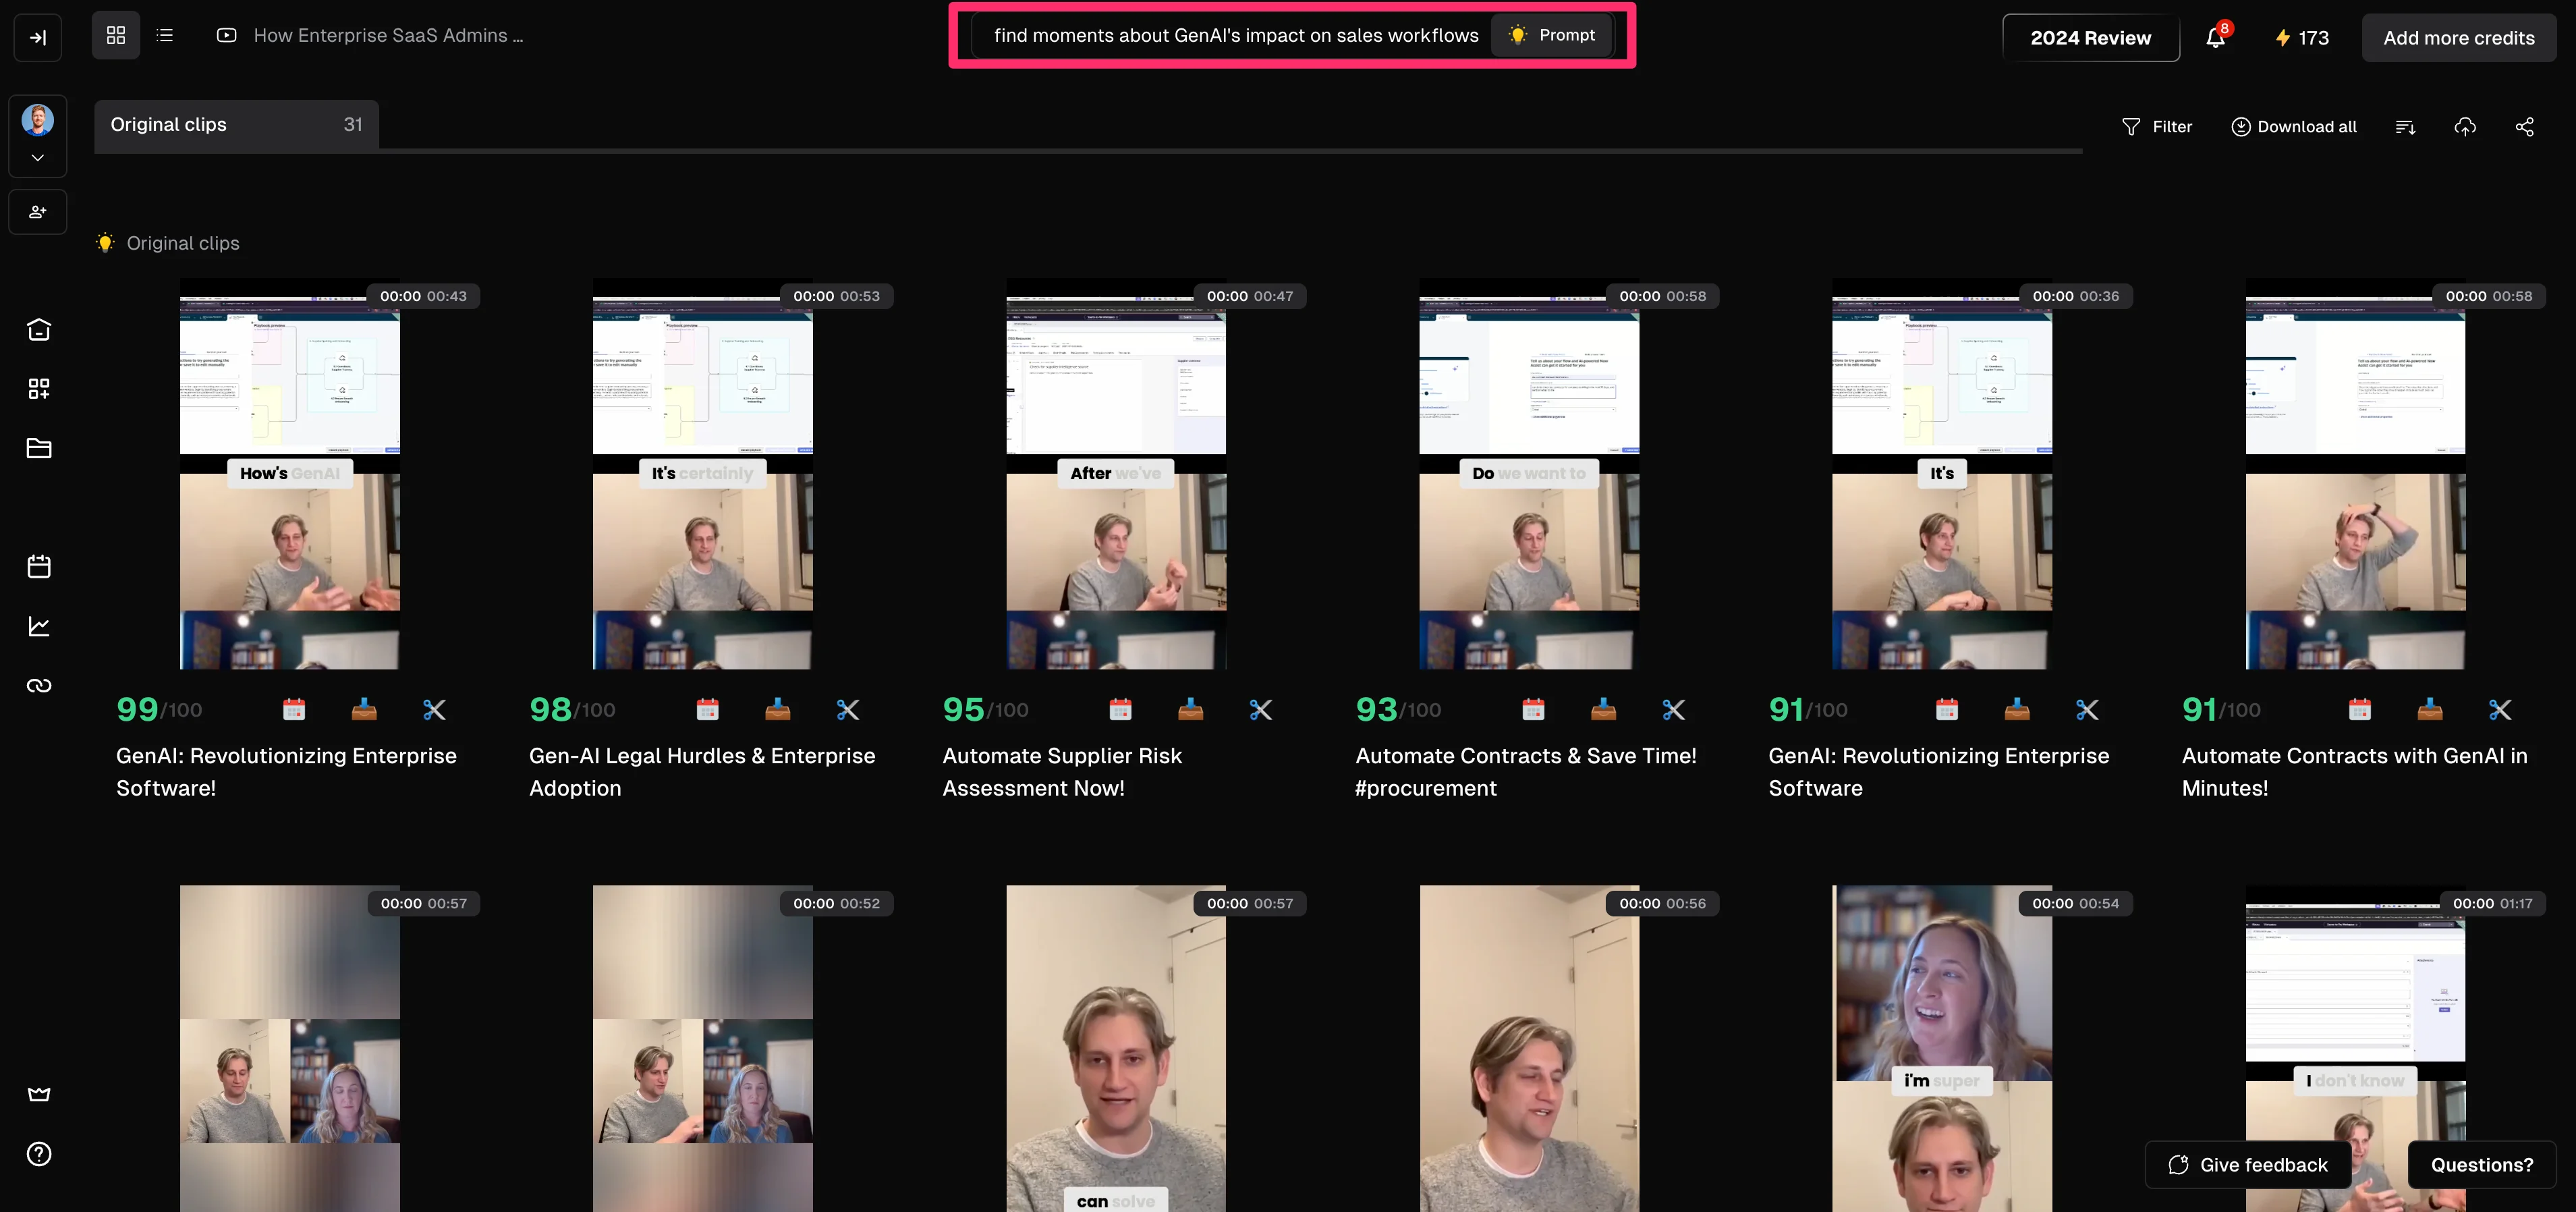Switch to list view layout

(x=165, y=36)
